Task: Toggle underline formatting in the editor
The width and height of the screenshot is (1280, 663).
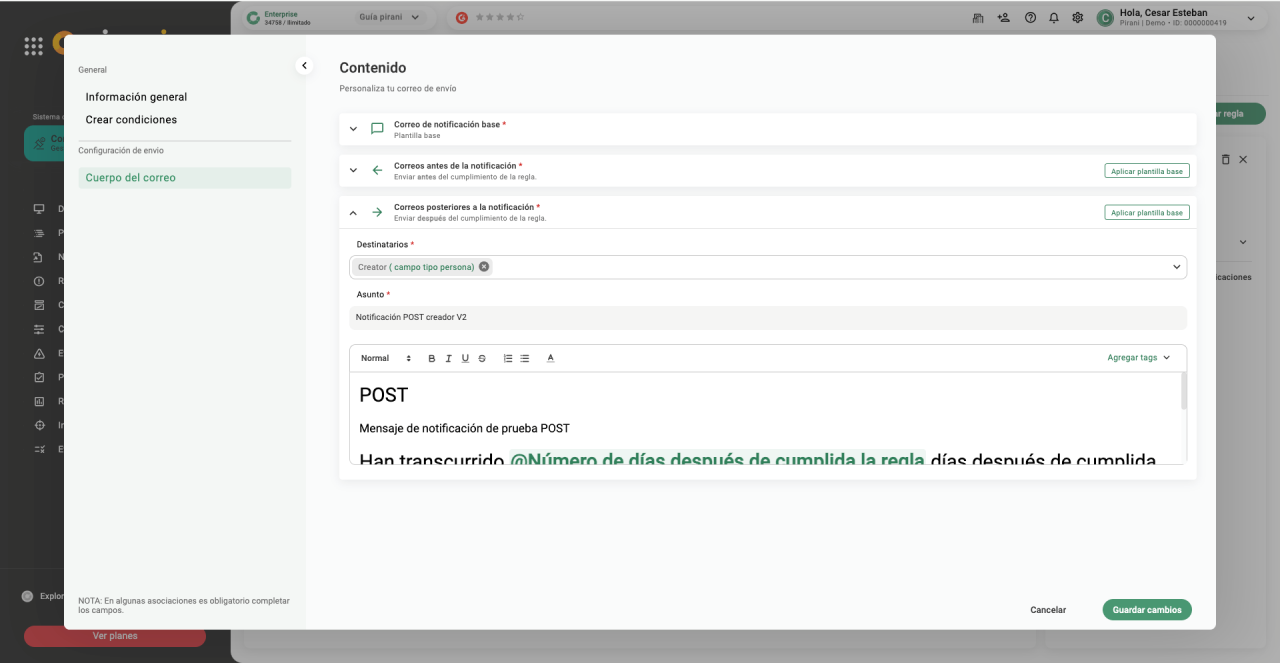Action: point(465,358)
